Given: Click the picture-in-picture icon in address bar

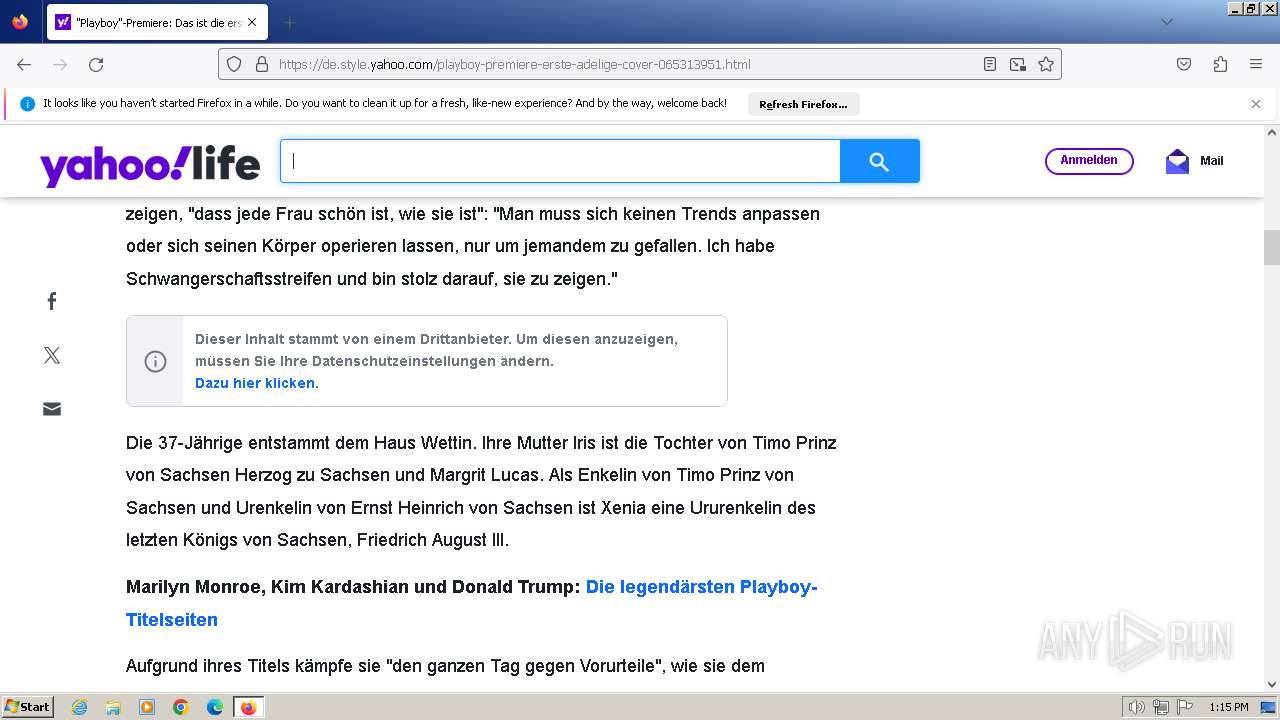Looking at the screenshot, I should click(1018, 64).
